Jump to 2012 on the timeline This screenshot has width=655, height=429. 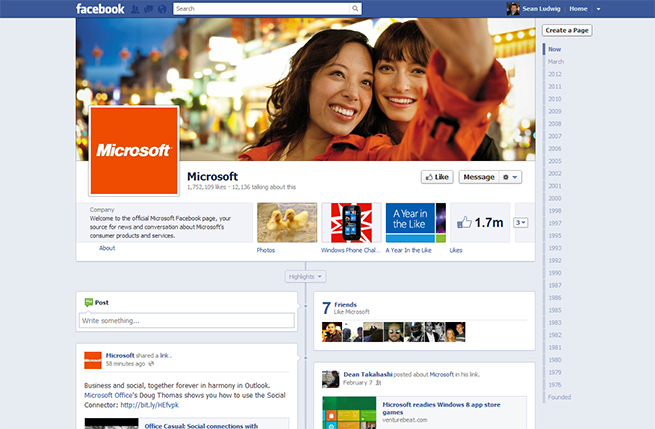click(555, 74)
